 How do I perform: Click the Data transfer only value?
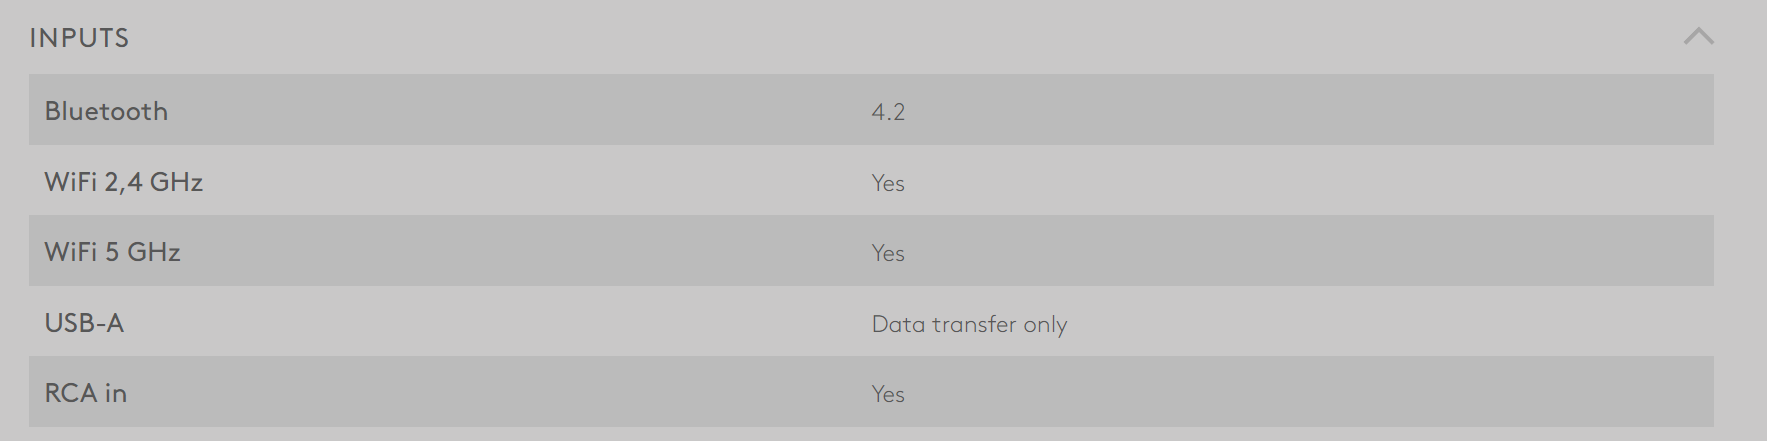969,324
